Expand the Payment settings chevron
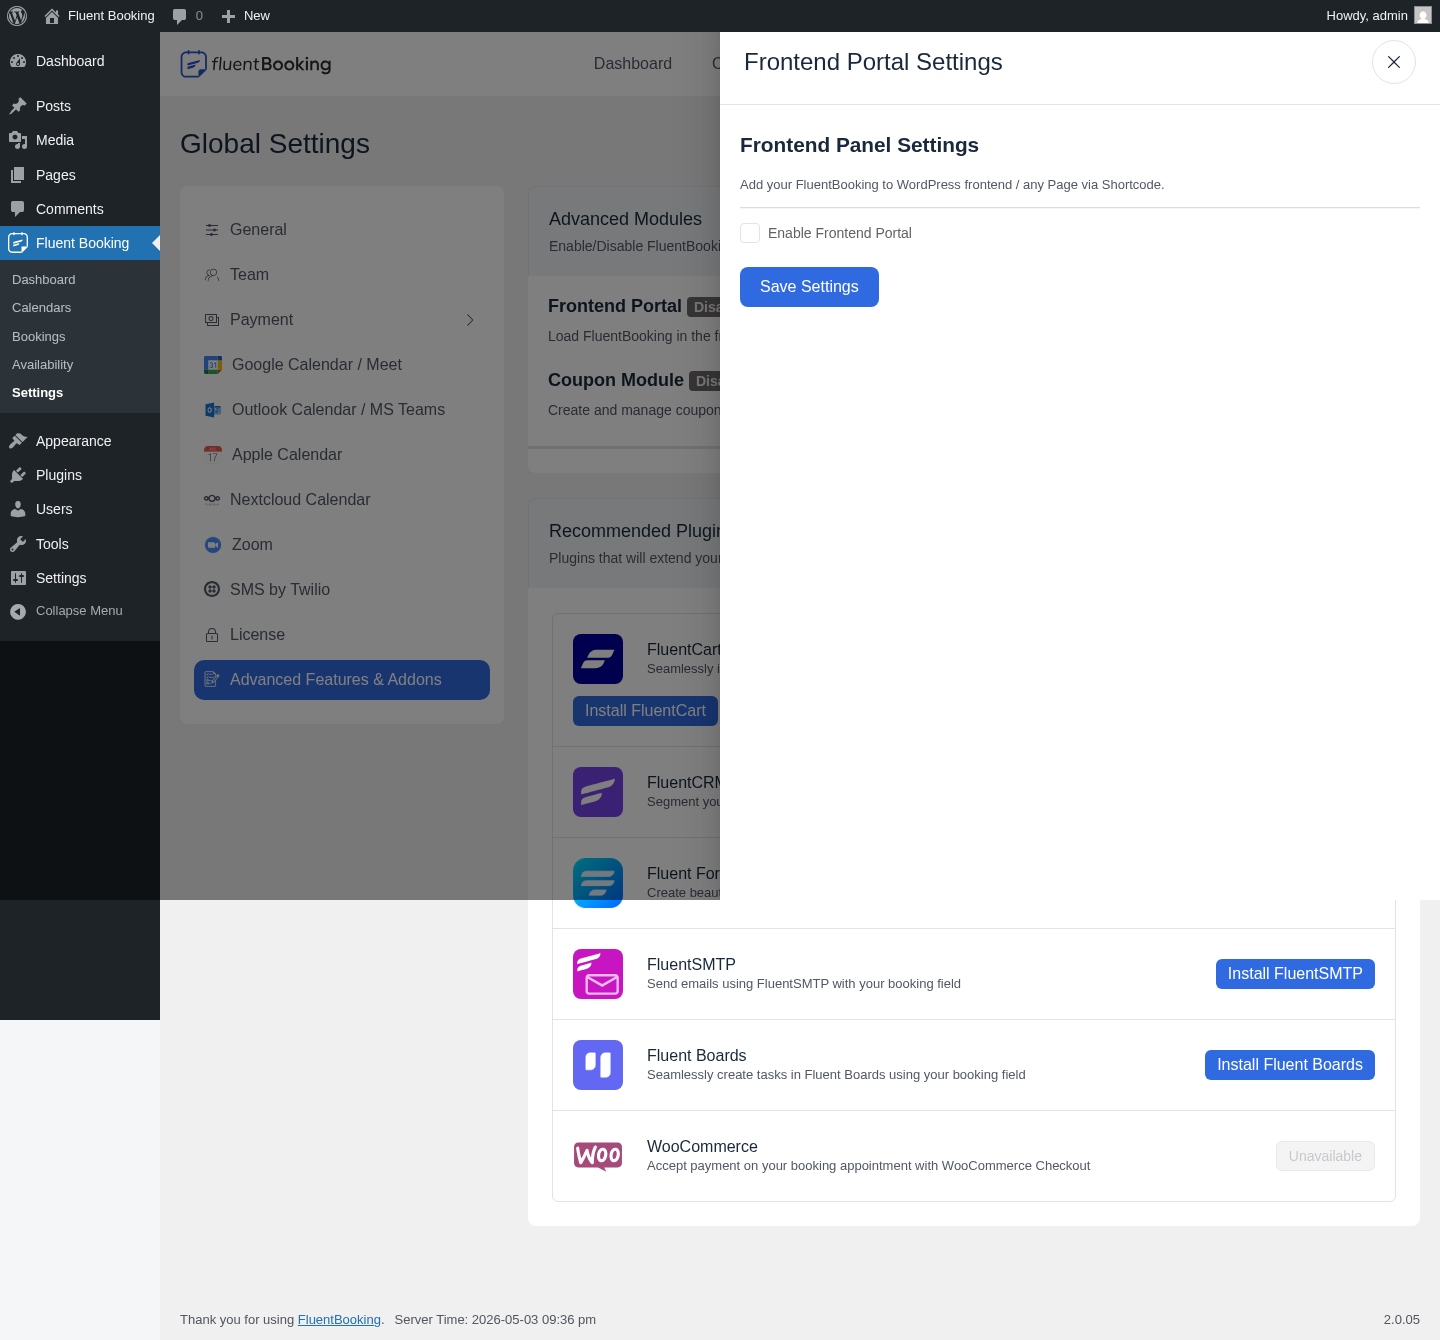Image resolution: width=1440 pixels, height=1340 pixels. (x=470, y=320)
